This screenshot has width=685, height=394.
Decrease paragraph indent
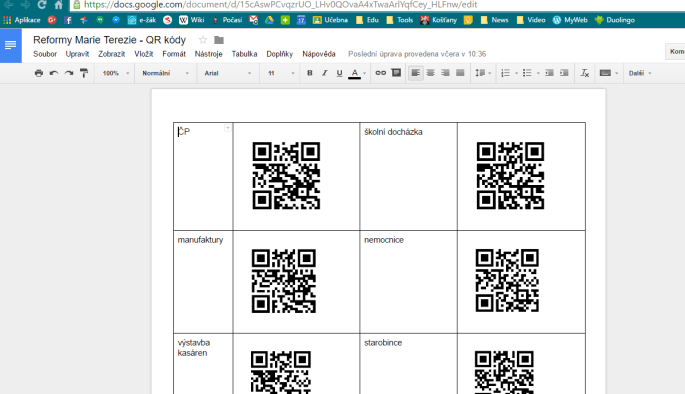550,73
